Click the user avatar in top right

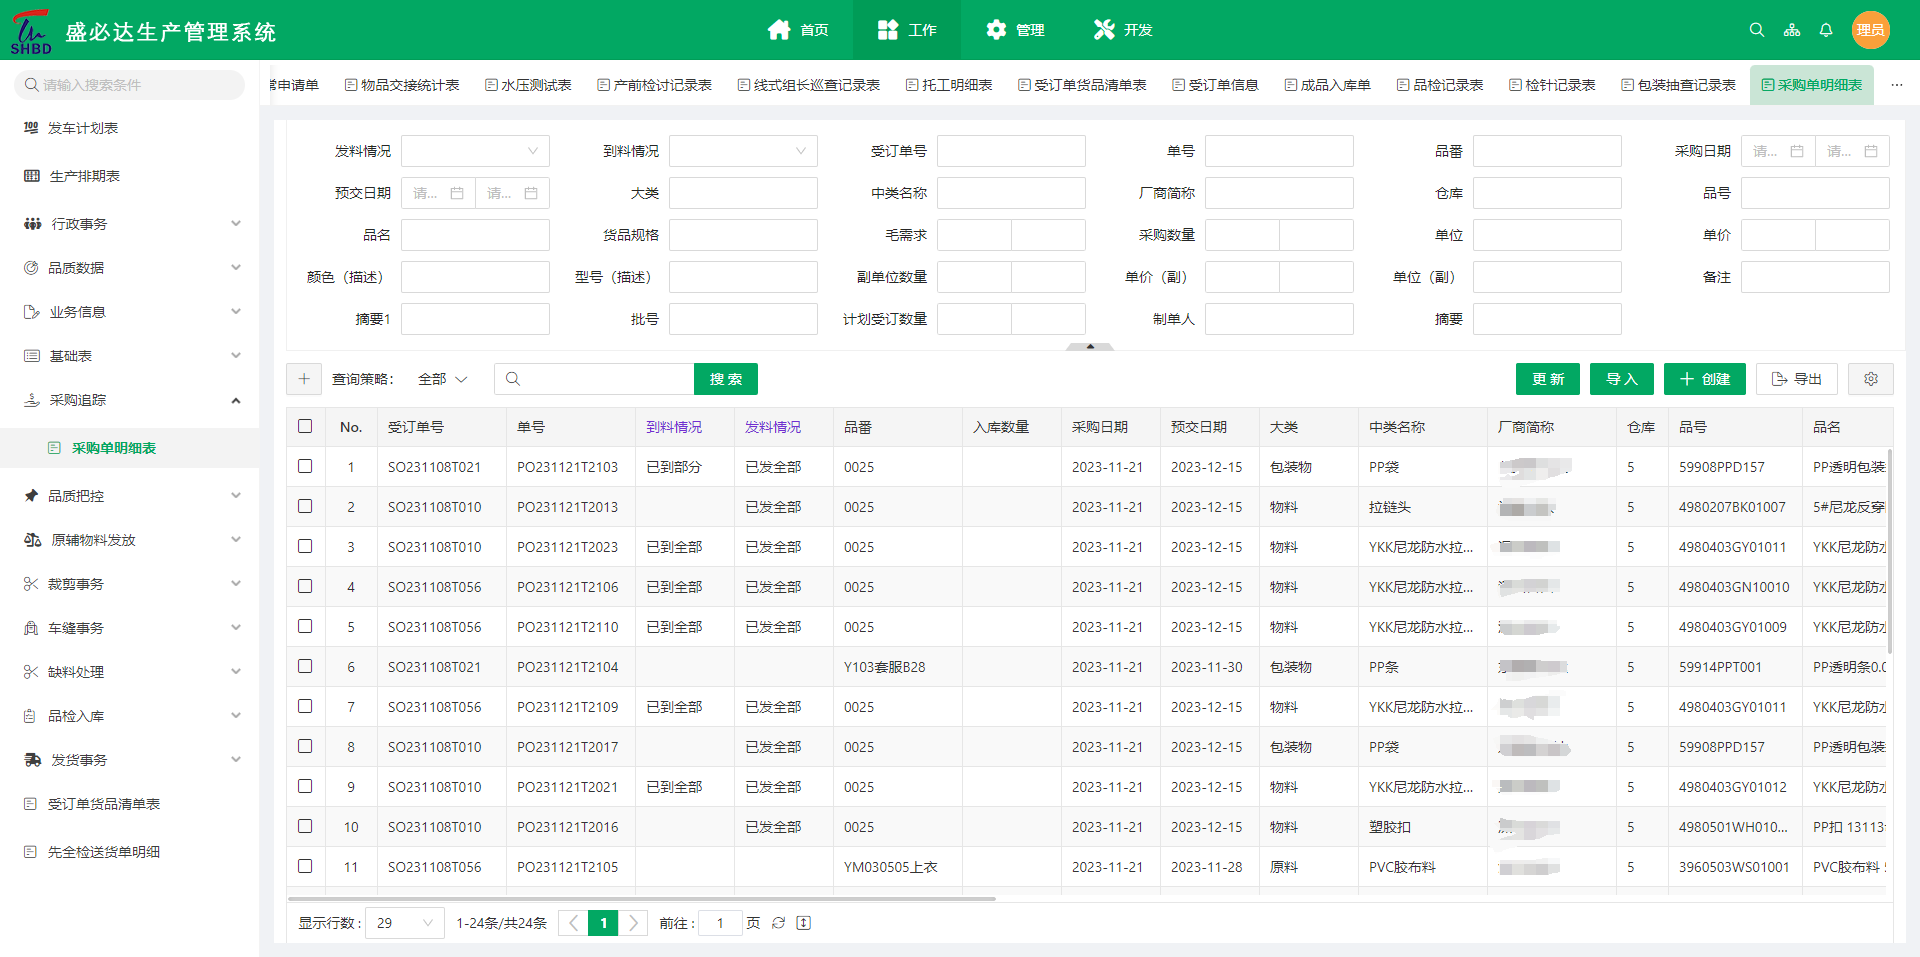coord(1870,30)
